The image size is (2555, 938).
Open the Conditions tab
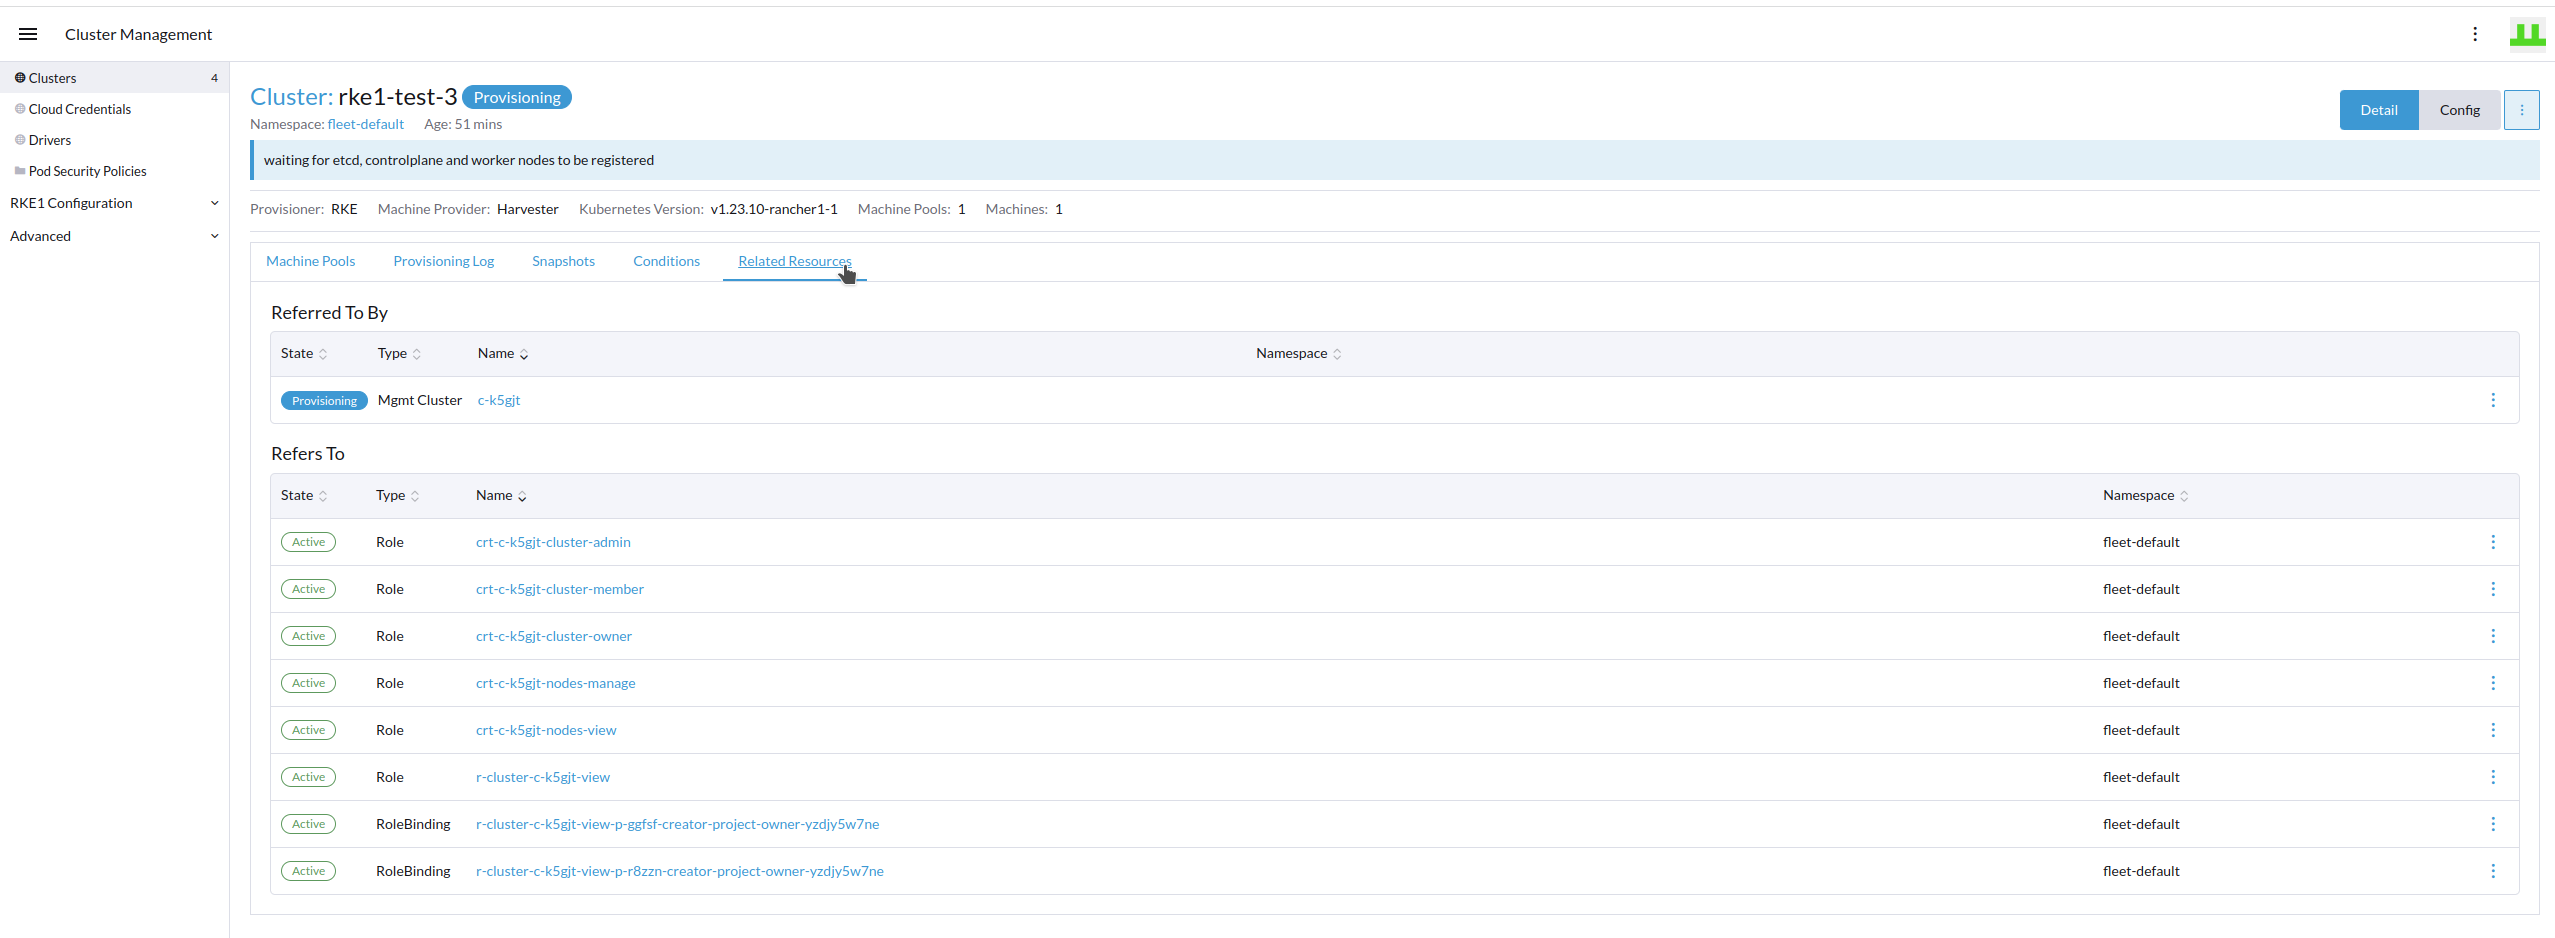(x=666, y=261)
